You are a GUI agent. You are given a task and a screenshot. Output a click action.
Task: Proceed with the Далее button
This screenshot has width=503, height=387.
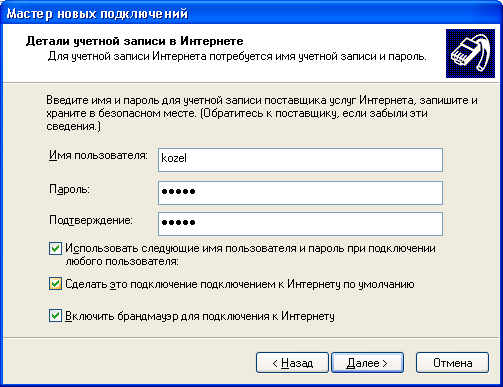(367, 363)
